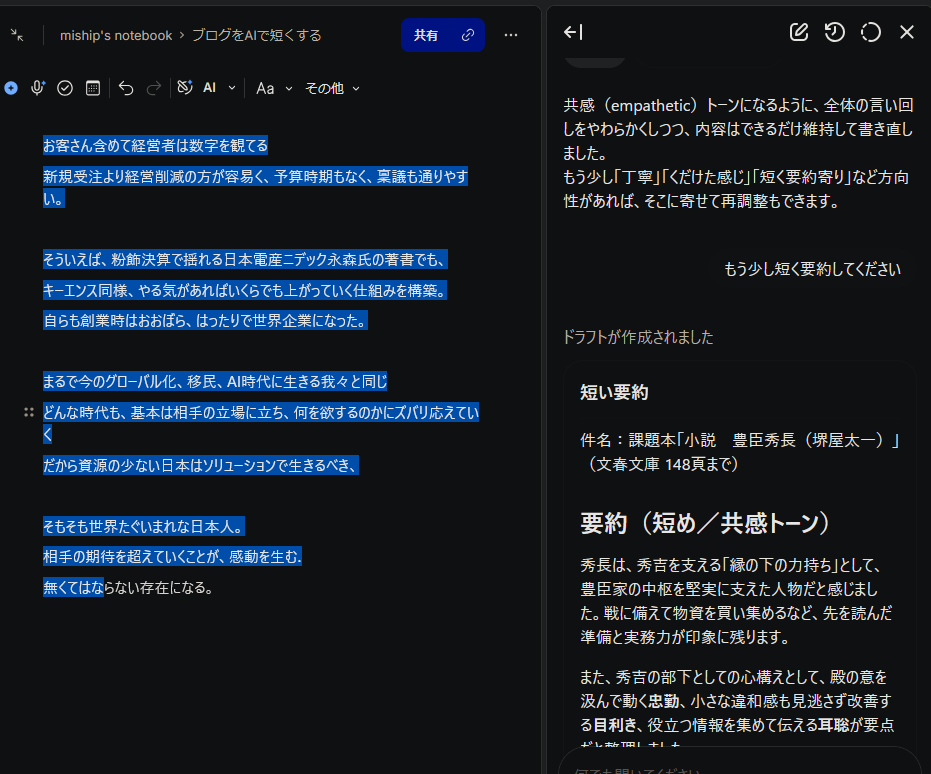The image size is (931, 774).
Task: Open the Aa text style dropdown
Action: tap(273, 88)
